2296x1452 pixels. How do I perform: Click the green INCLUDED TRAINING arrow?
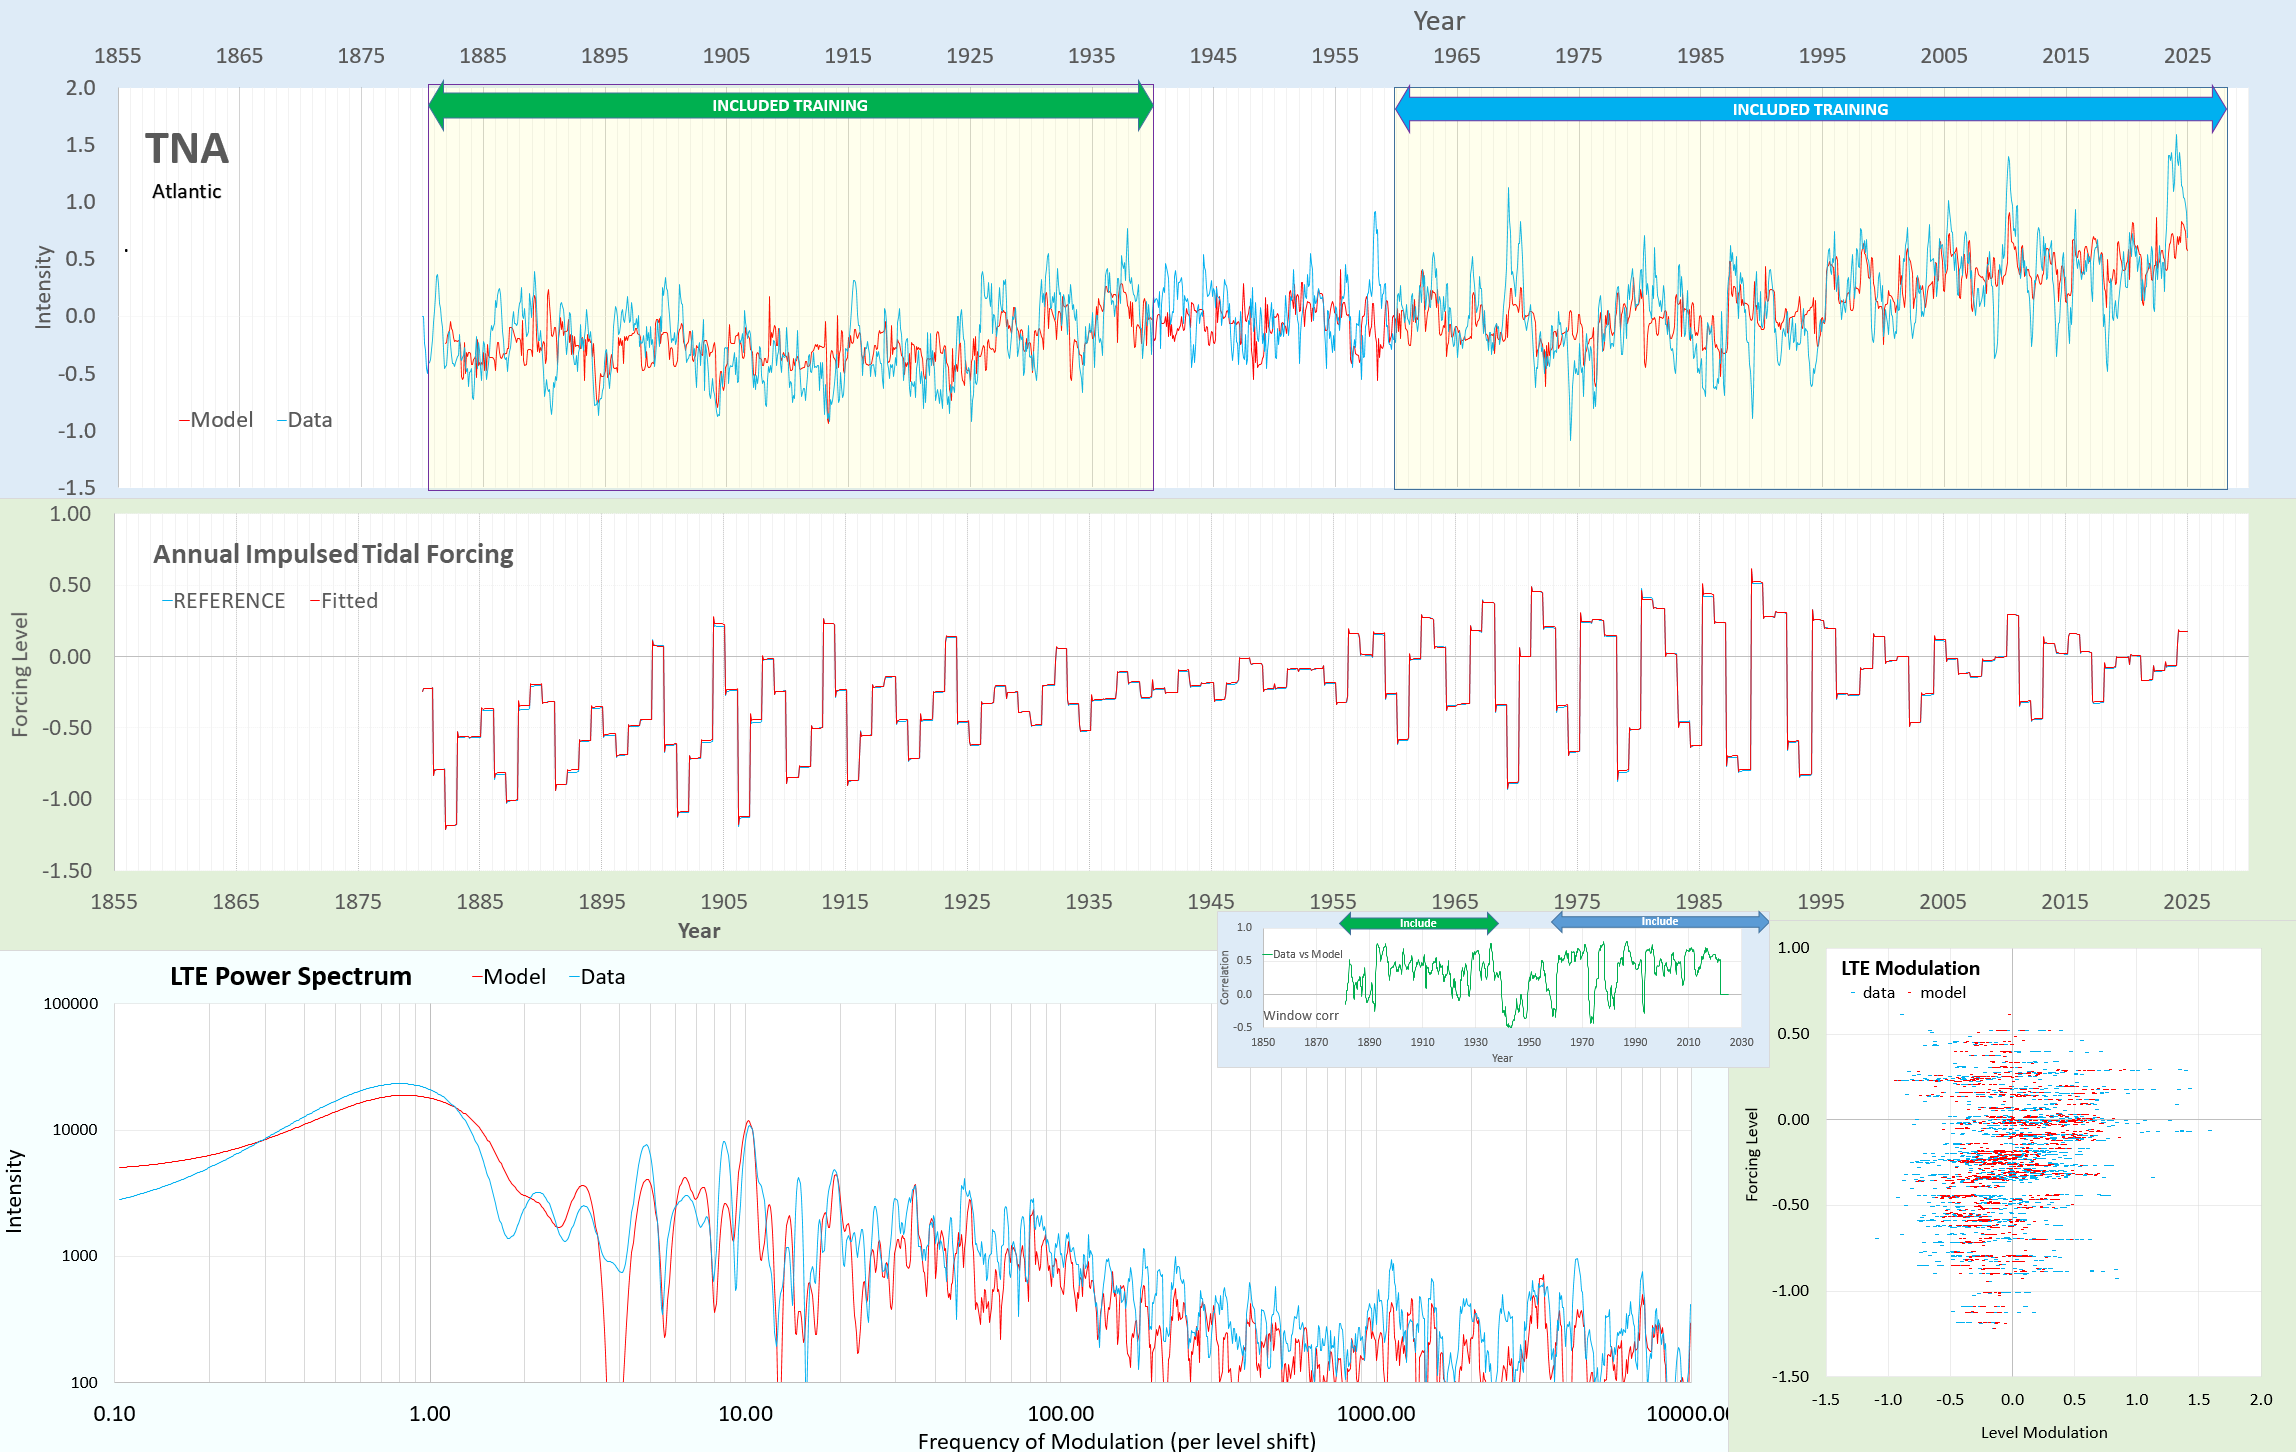tap(789, 106)
